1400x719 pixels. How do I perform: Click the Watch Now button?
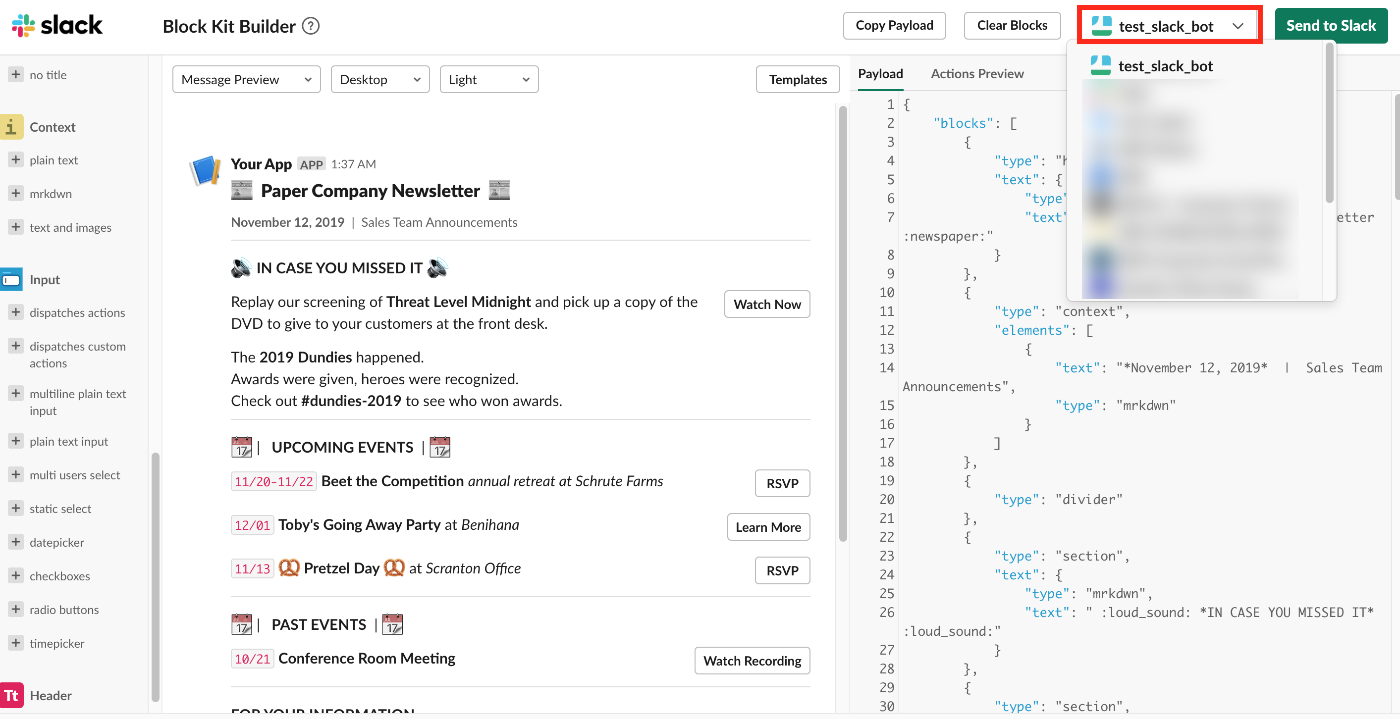coord(767,304)
